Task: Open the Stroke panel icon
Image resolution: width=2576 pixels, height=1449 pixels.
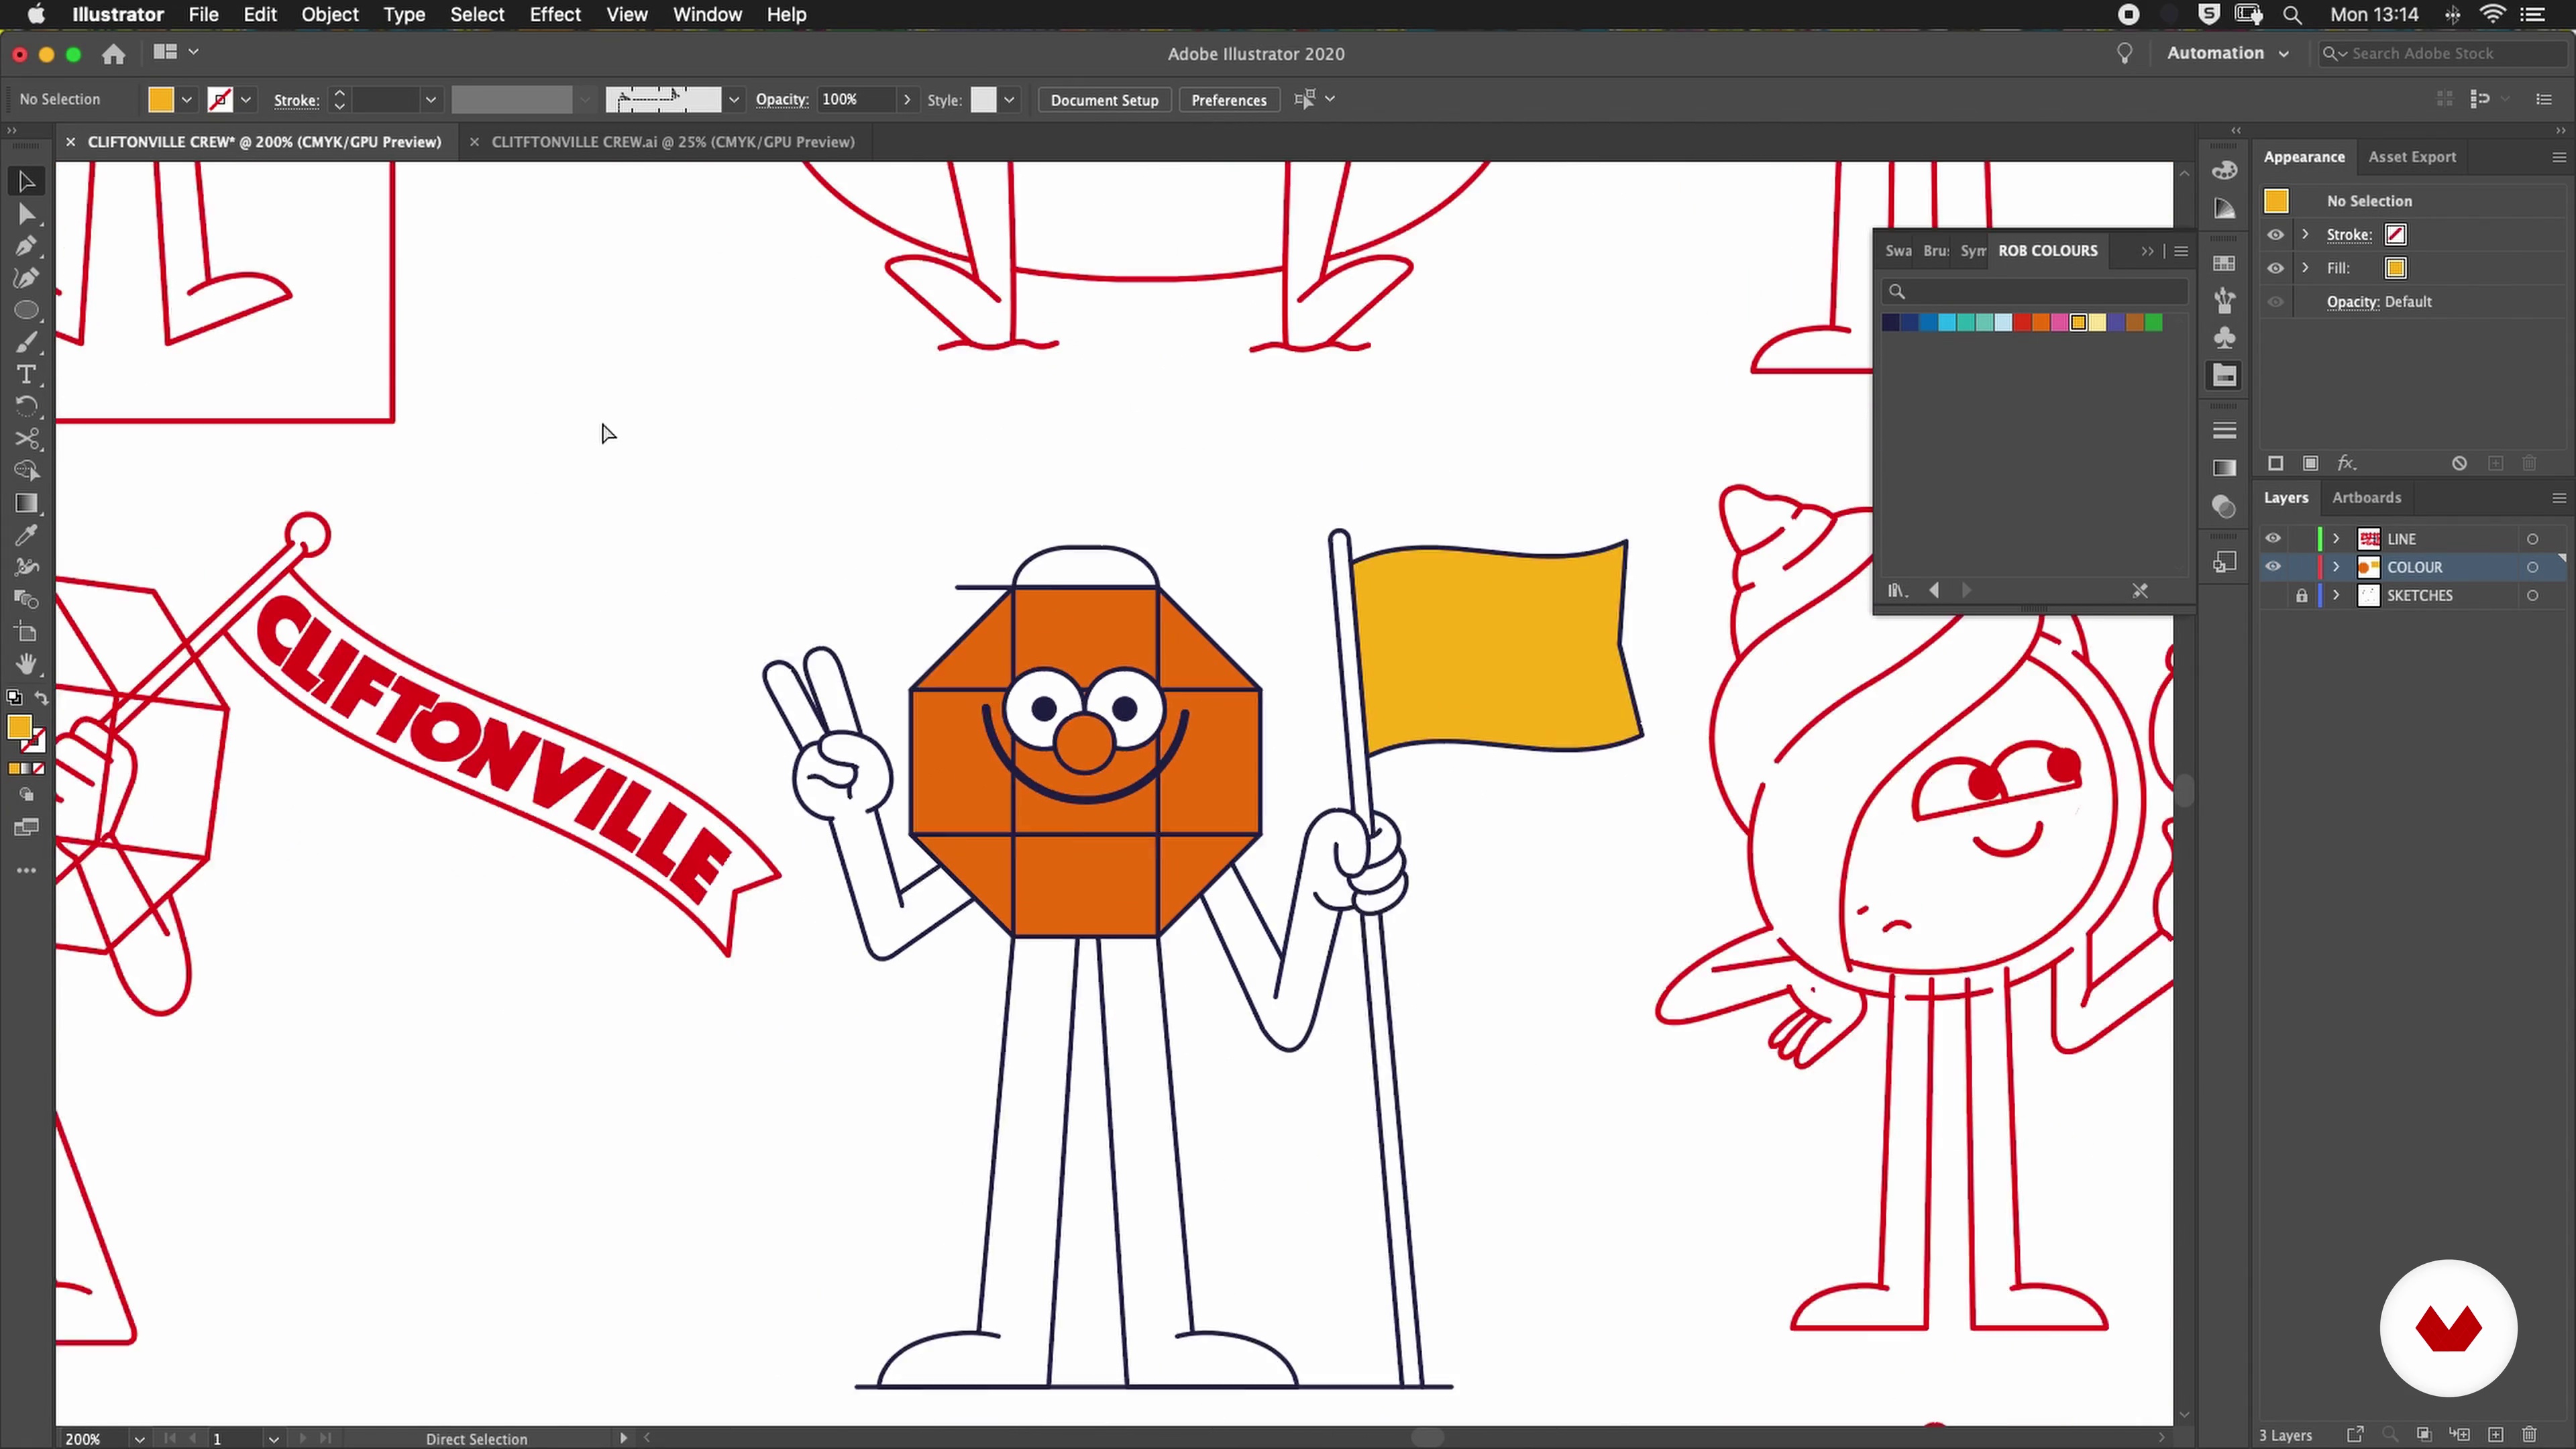Action: [x=2225, y=430]
